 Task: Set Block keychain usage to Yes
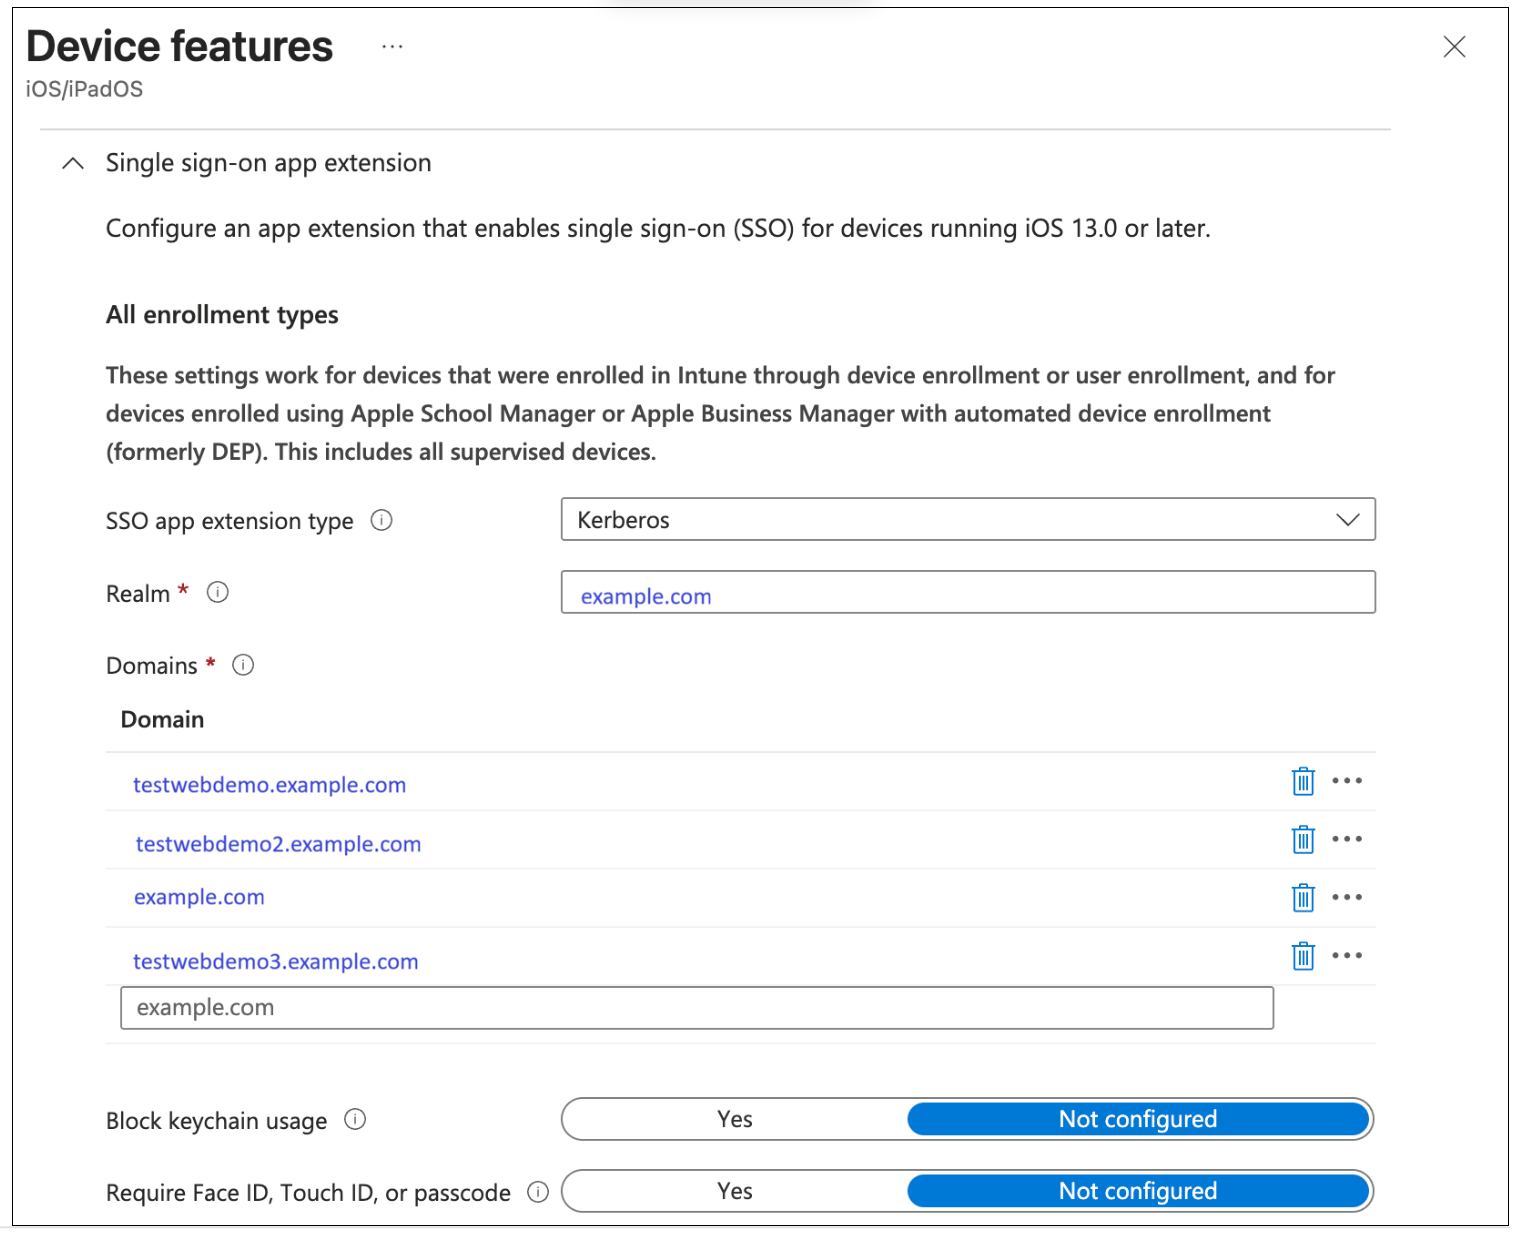733,1119
